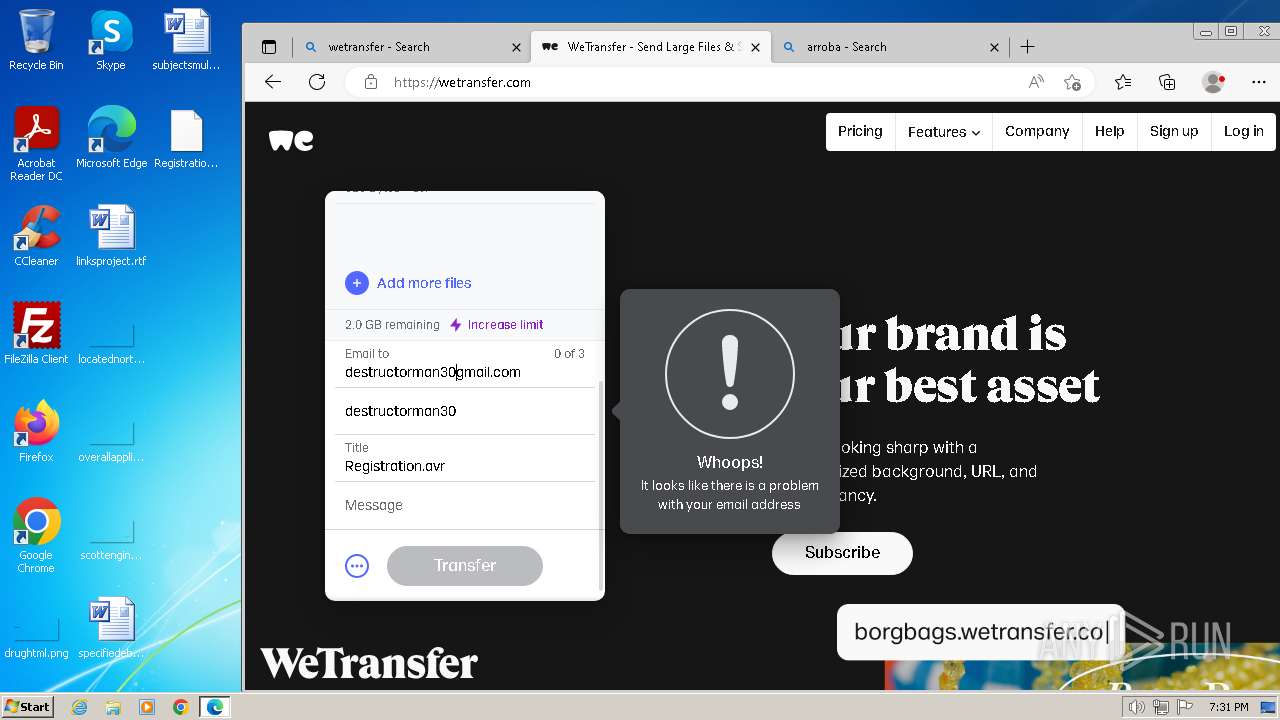This screenshot has width=1280, height=720.
Task: Open the Edge profile avatar
Action: tap(1213, 82)
